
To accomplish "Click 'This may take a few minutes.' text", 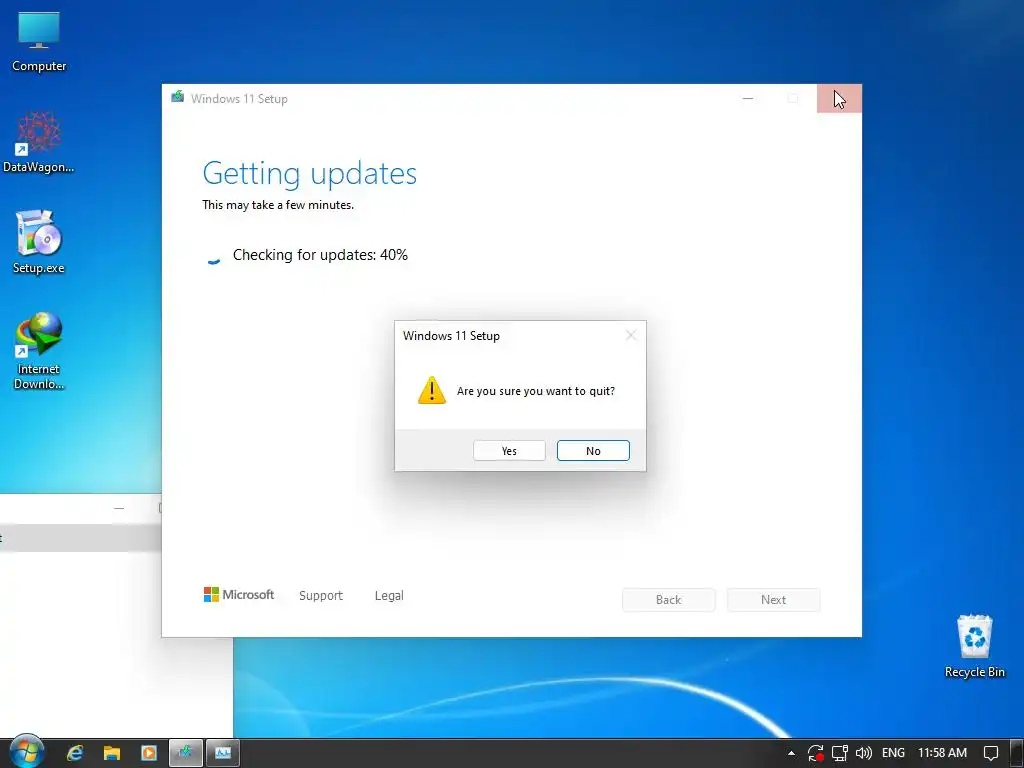I will click(278, 205).
